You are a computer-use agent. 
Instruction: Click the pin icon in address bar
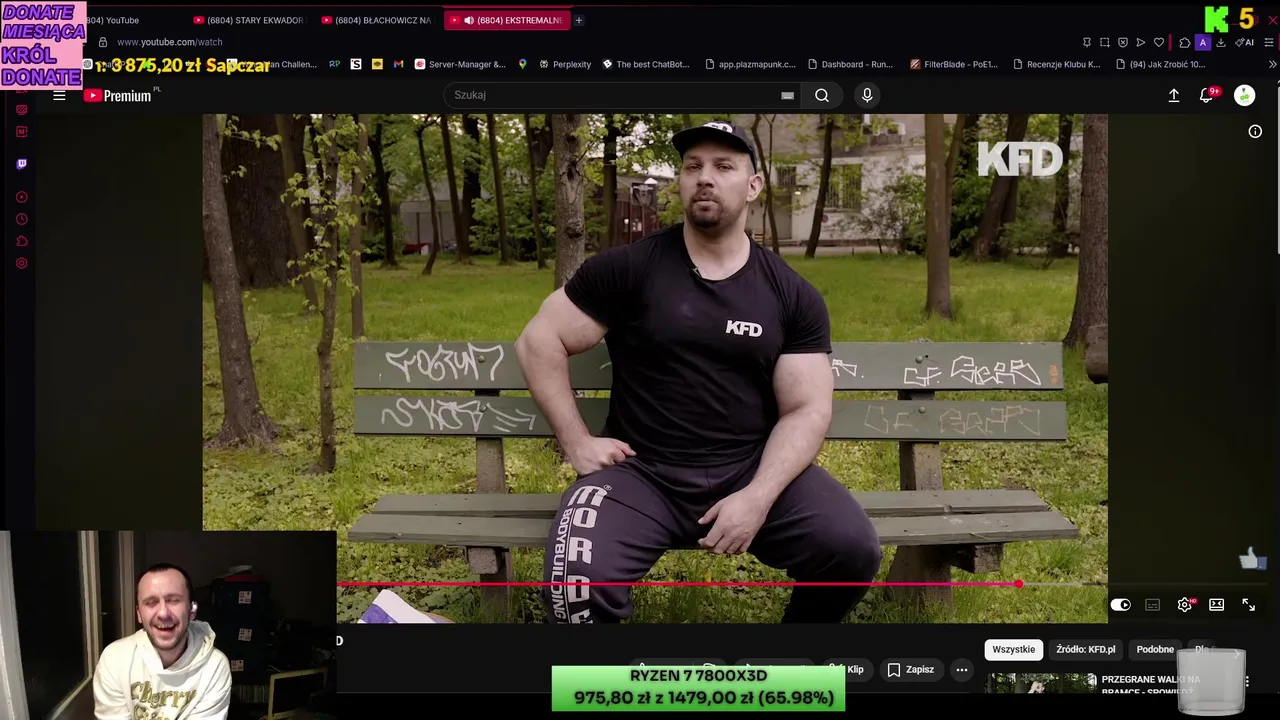pyautogui.click(x=1087, y=42)
